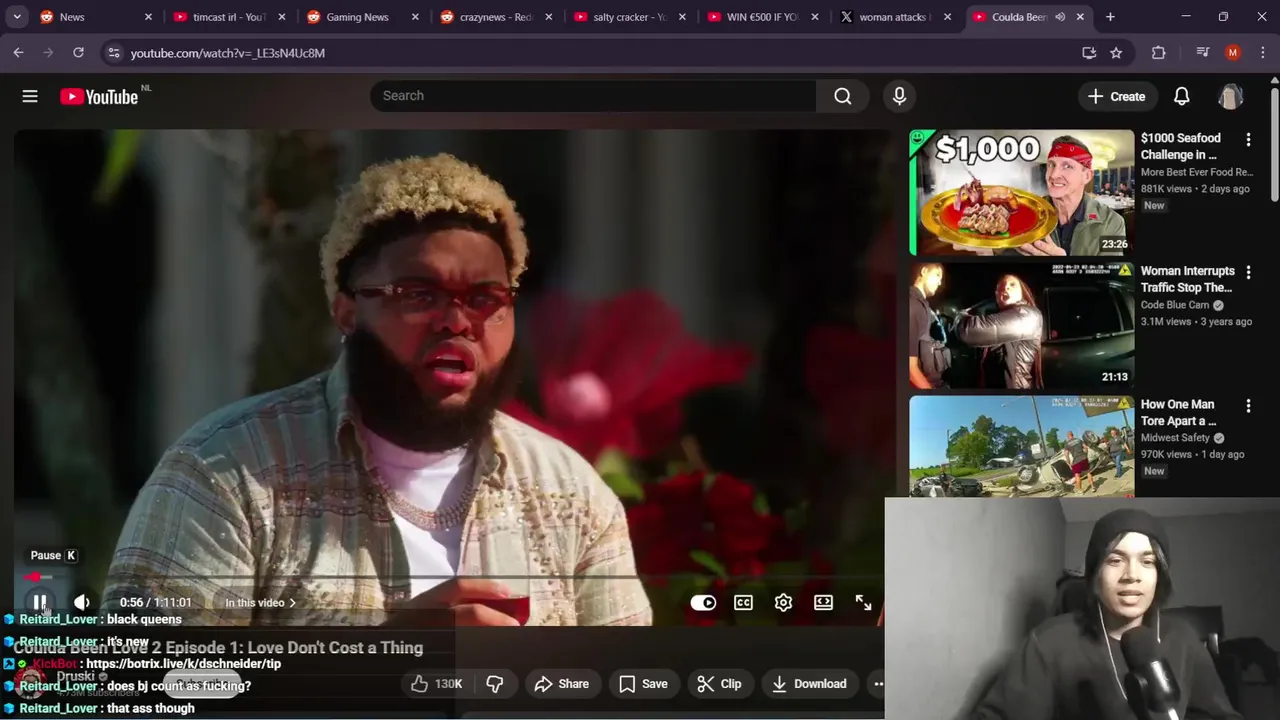Open more actions ellipsis below video
Screen dimensions: 1280x720
pos(878,684)
